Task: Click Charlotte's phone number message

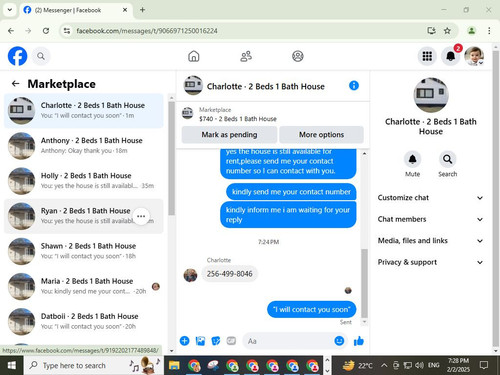Action: 229,274
